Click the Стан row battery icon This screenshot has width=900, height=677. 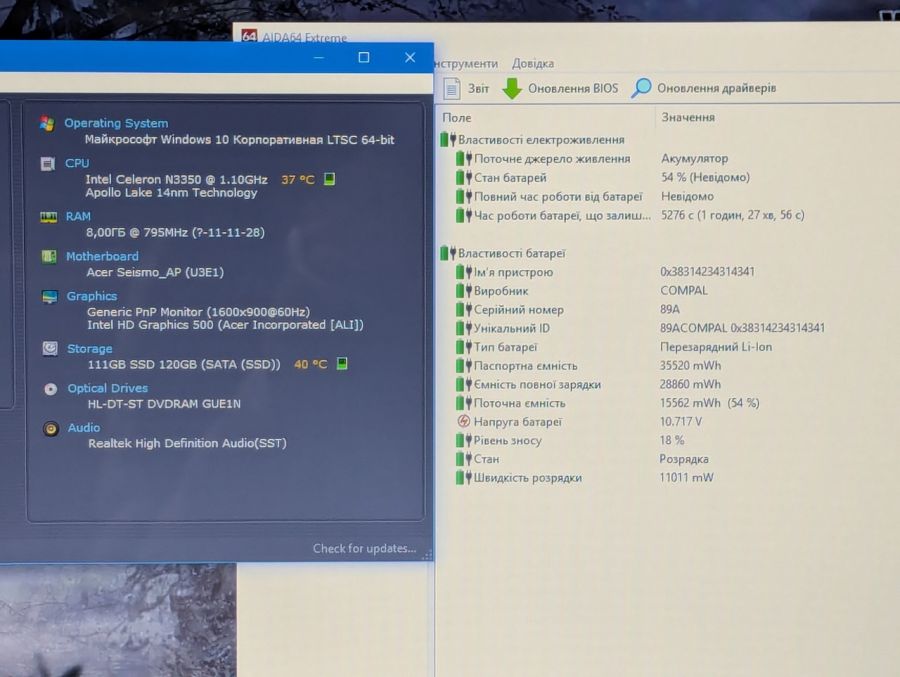pos(464,459)
